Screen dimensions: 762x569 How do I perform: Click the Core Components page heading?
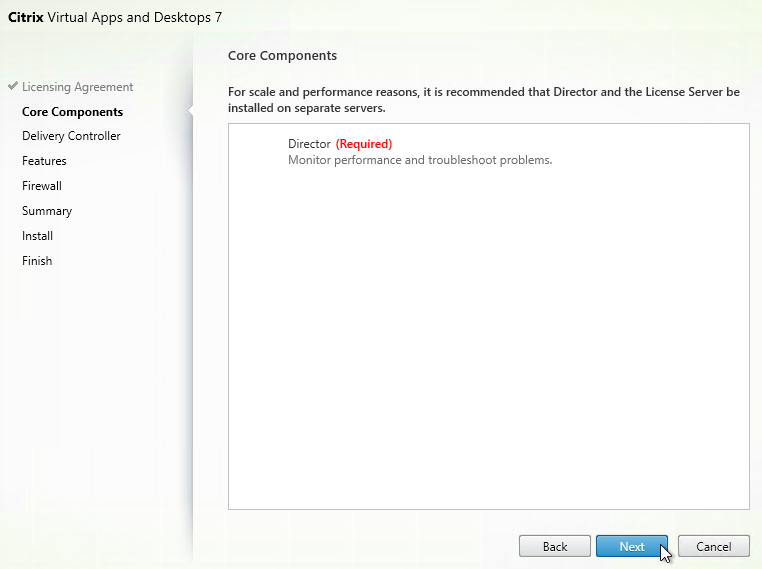[x=282, y=56]
